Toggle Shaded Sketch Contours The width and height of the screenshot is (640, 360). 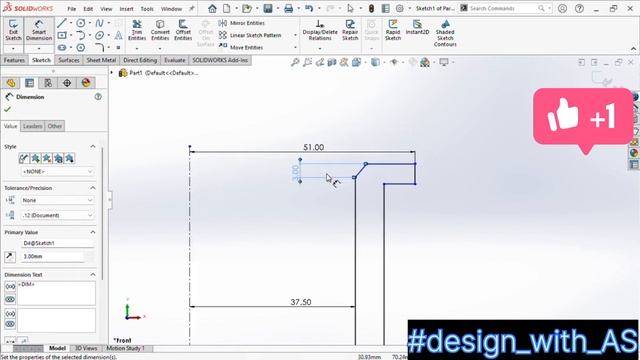(445, 33)
